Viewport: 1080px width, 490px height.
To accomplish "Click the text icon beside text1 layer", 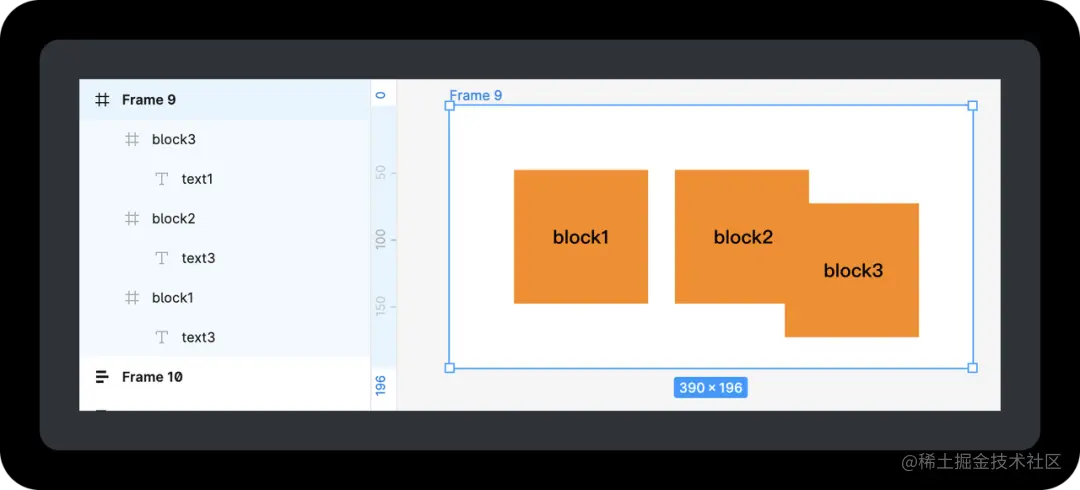I will [x=162, y=179].
